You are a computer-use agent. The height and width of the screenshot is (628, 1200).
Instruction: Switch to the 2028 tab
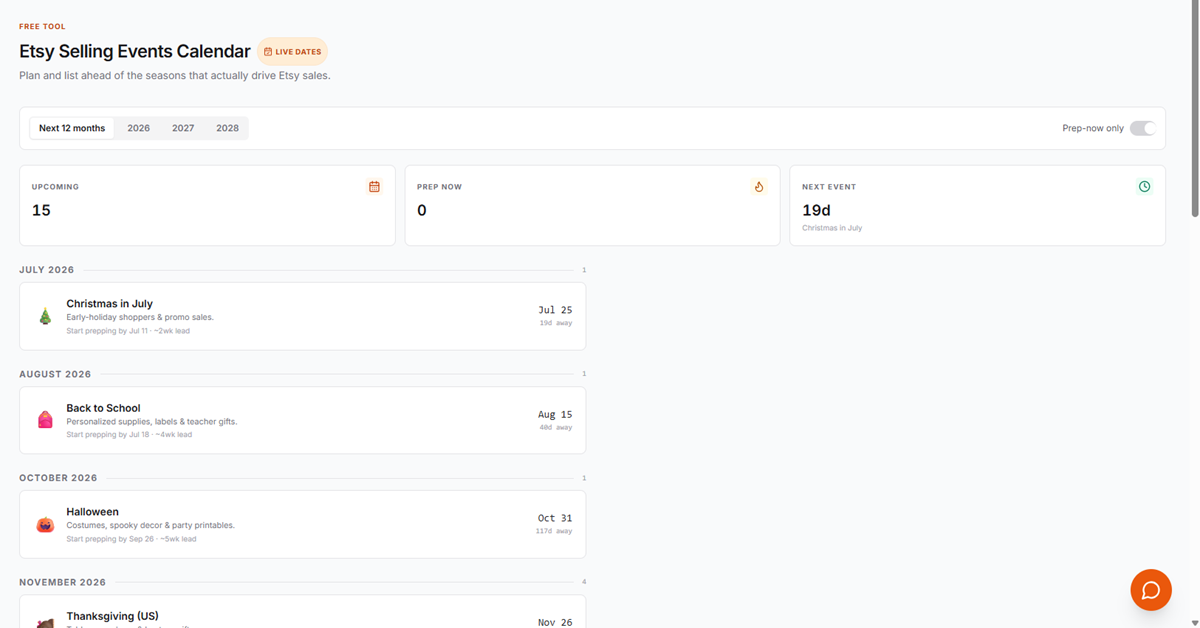[x=227, y=128]
